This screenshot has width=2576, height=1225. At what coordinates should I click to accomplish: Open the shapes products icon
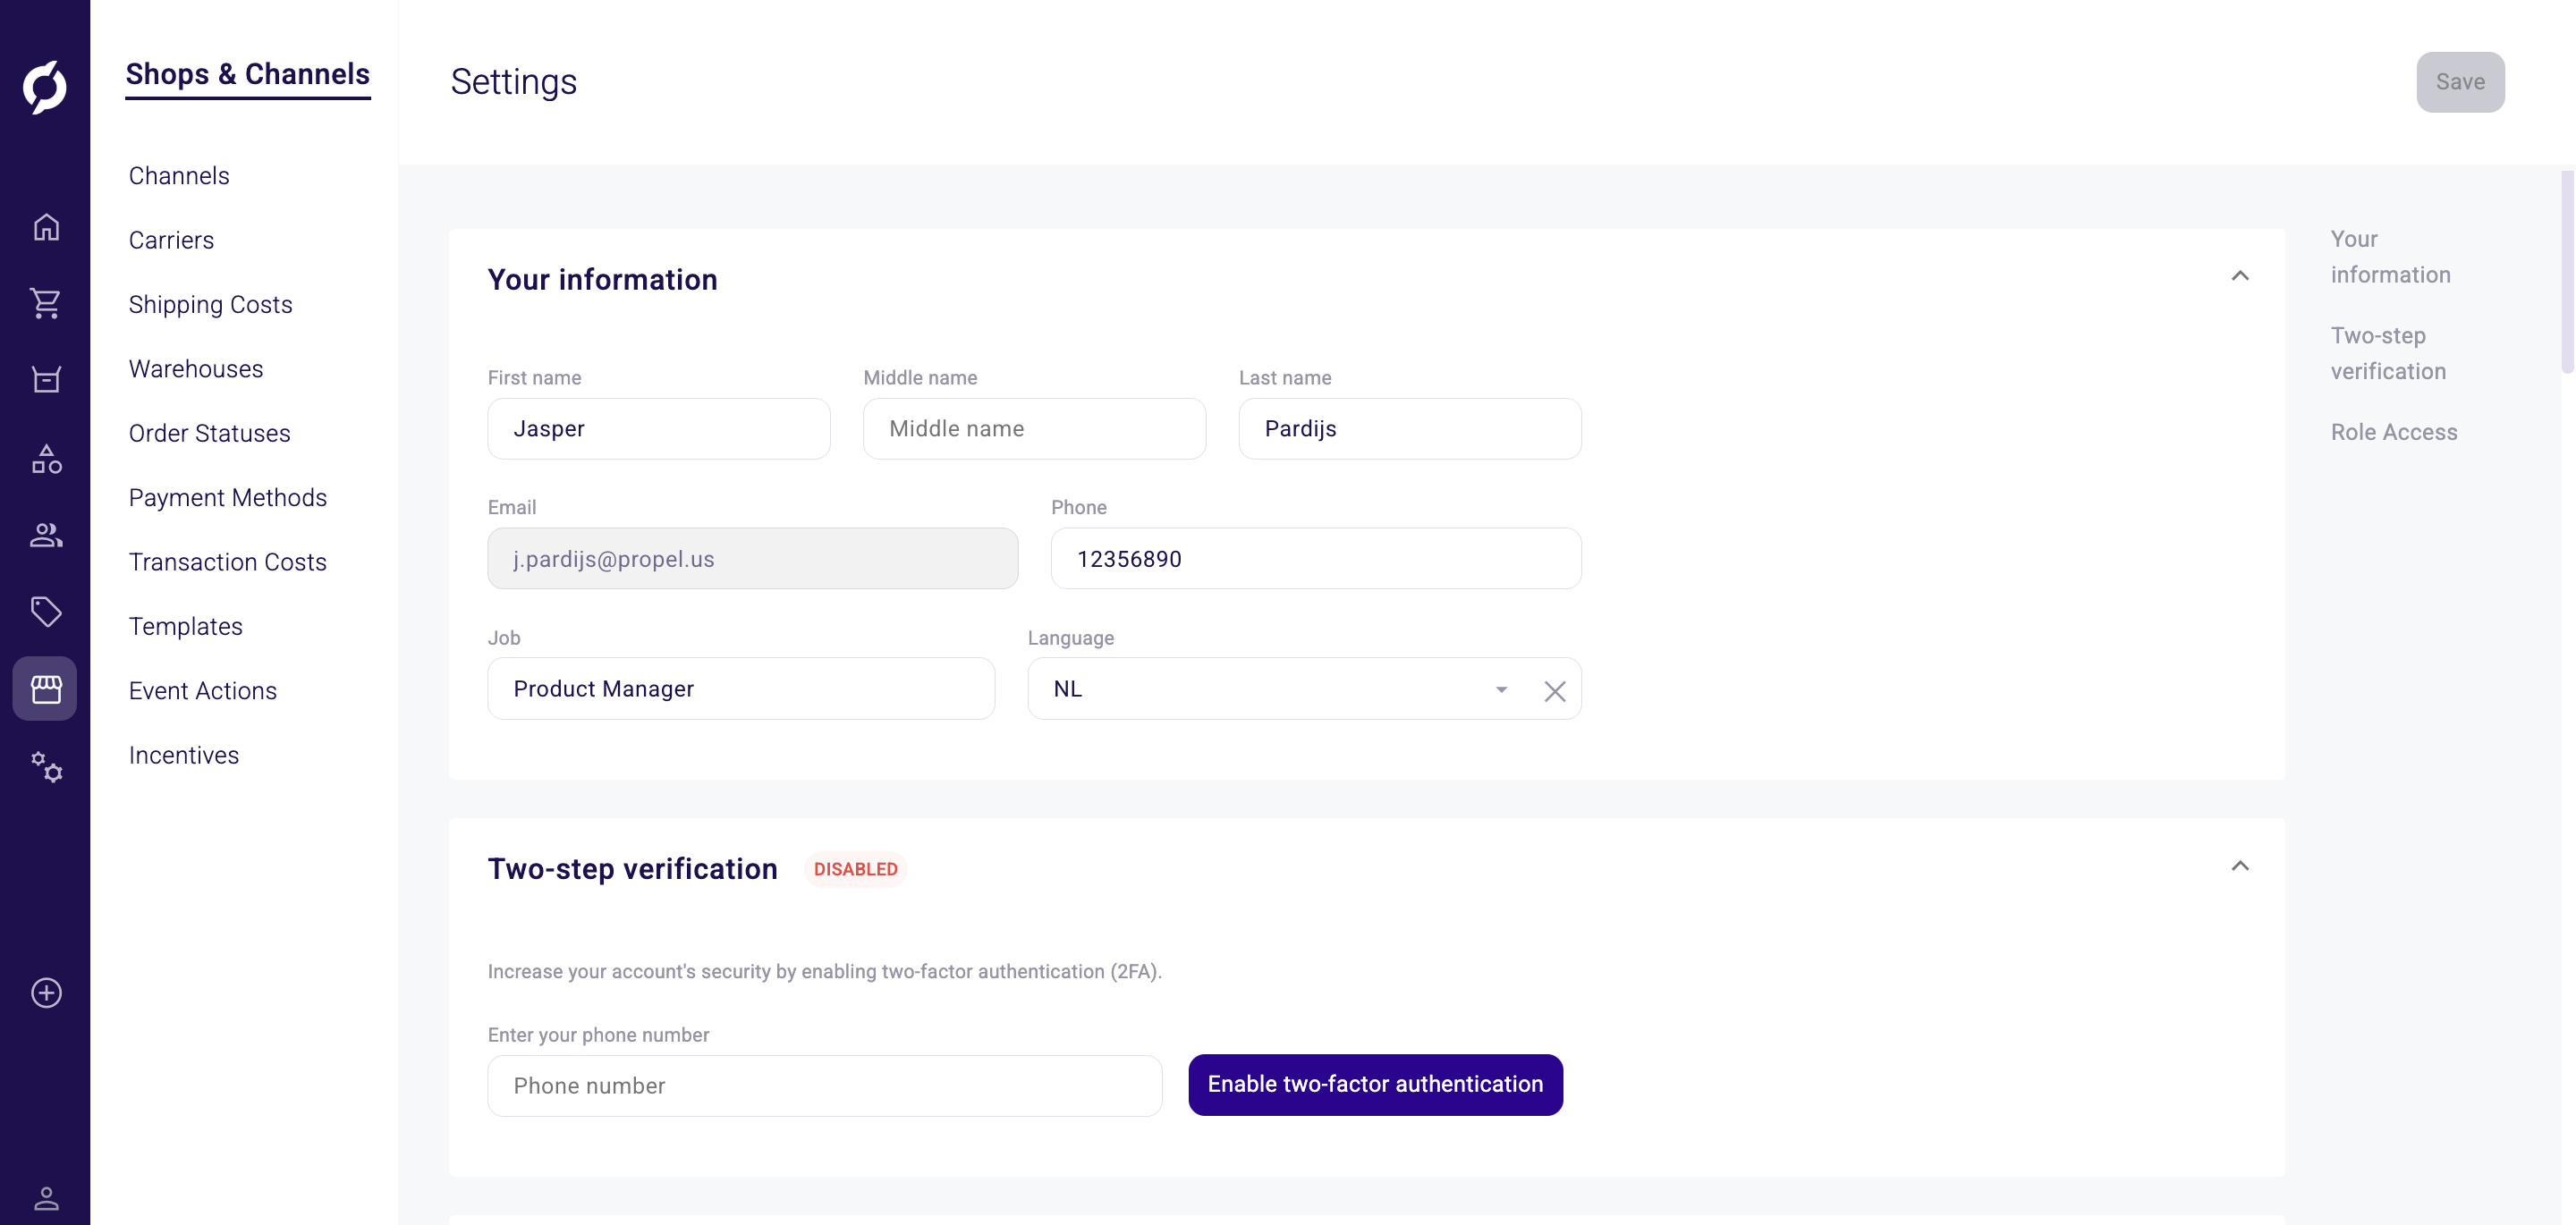46,459
